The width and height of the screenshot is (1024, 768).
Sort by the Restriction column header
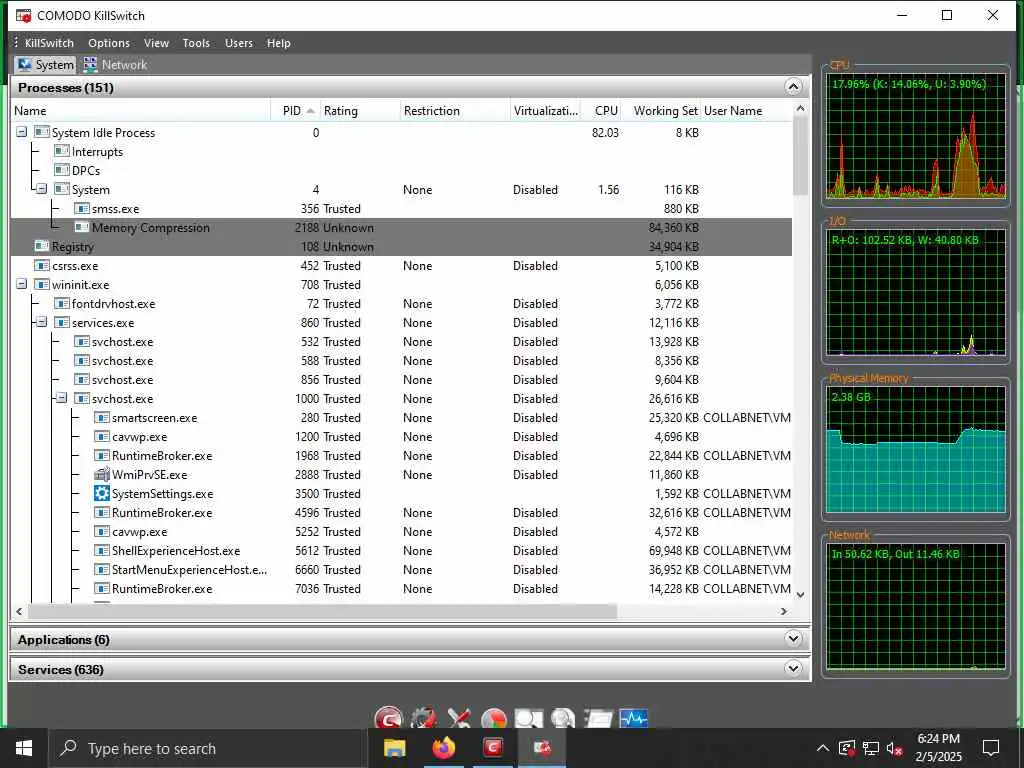point(455,111)
